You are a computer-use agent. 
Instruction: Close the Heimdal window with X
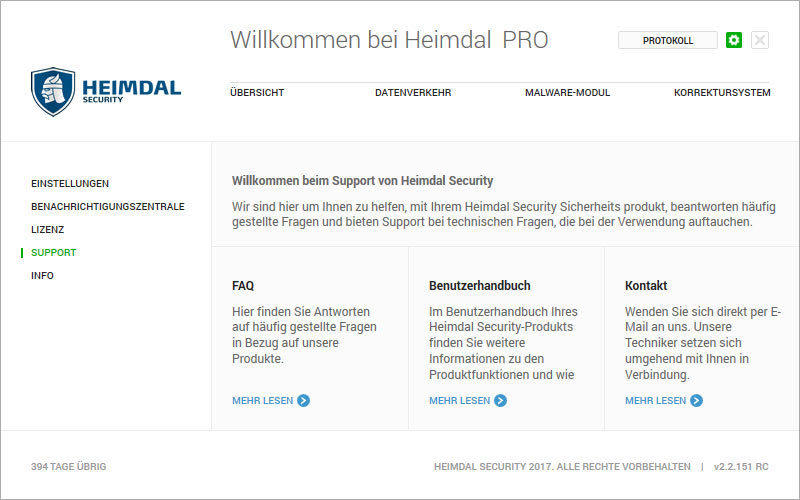tap(760, 40)
